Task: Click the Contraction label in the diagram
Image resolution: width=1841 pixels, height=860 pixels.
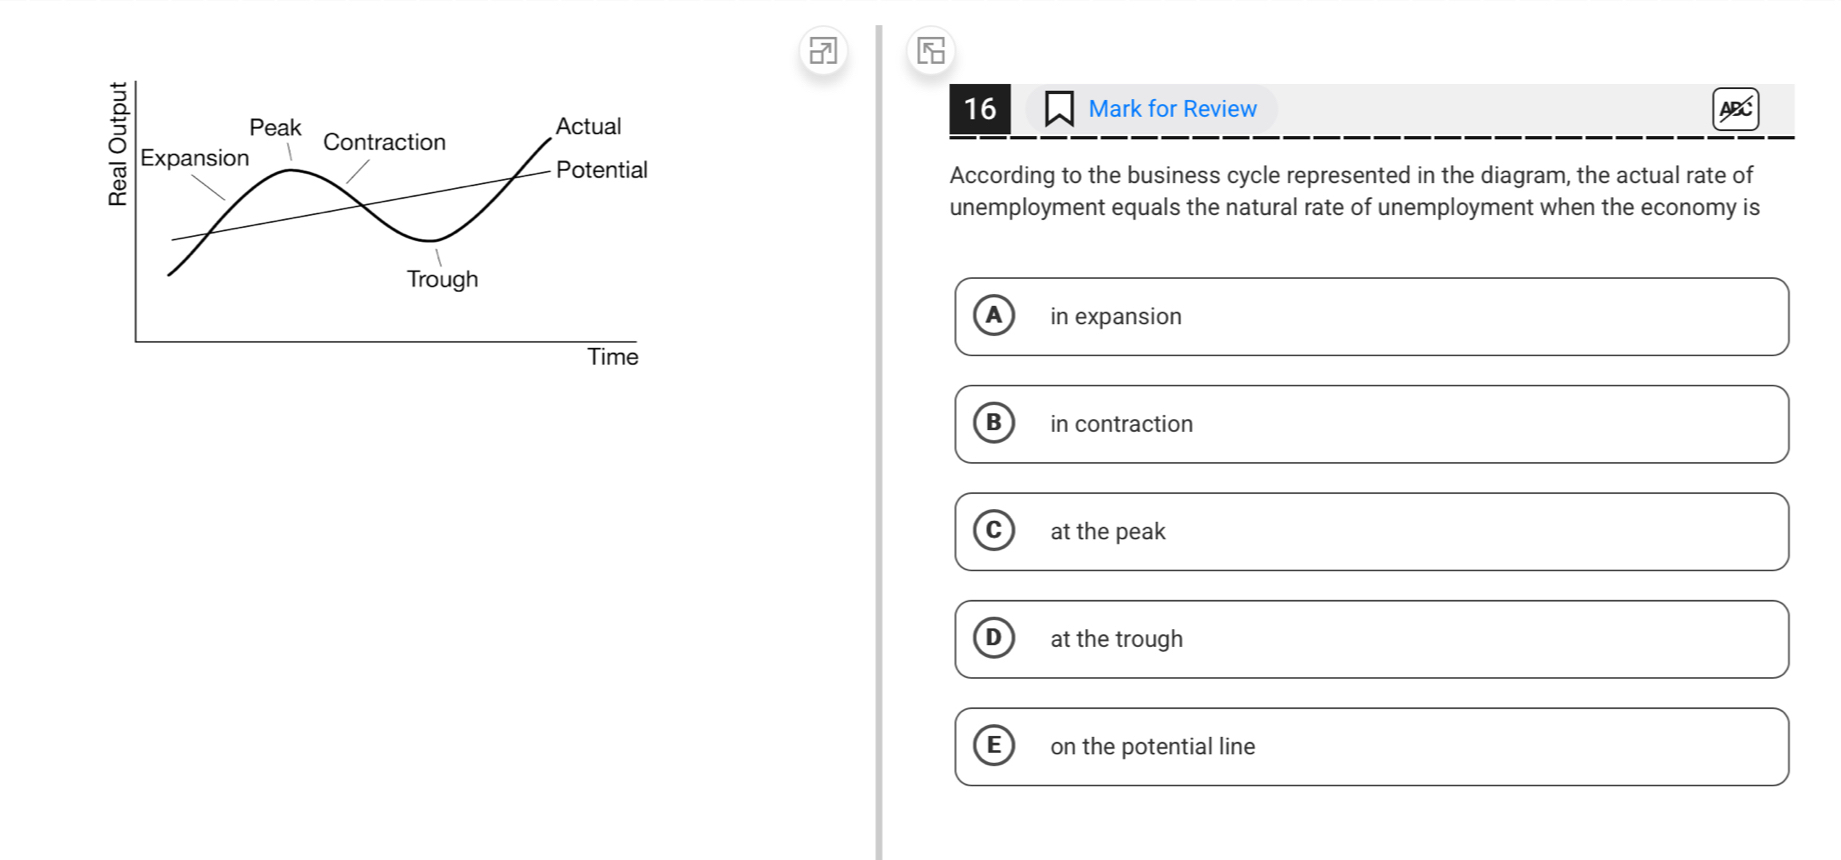Action: point(384,142)
